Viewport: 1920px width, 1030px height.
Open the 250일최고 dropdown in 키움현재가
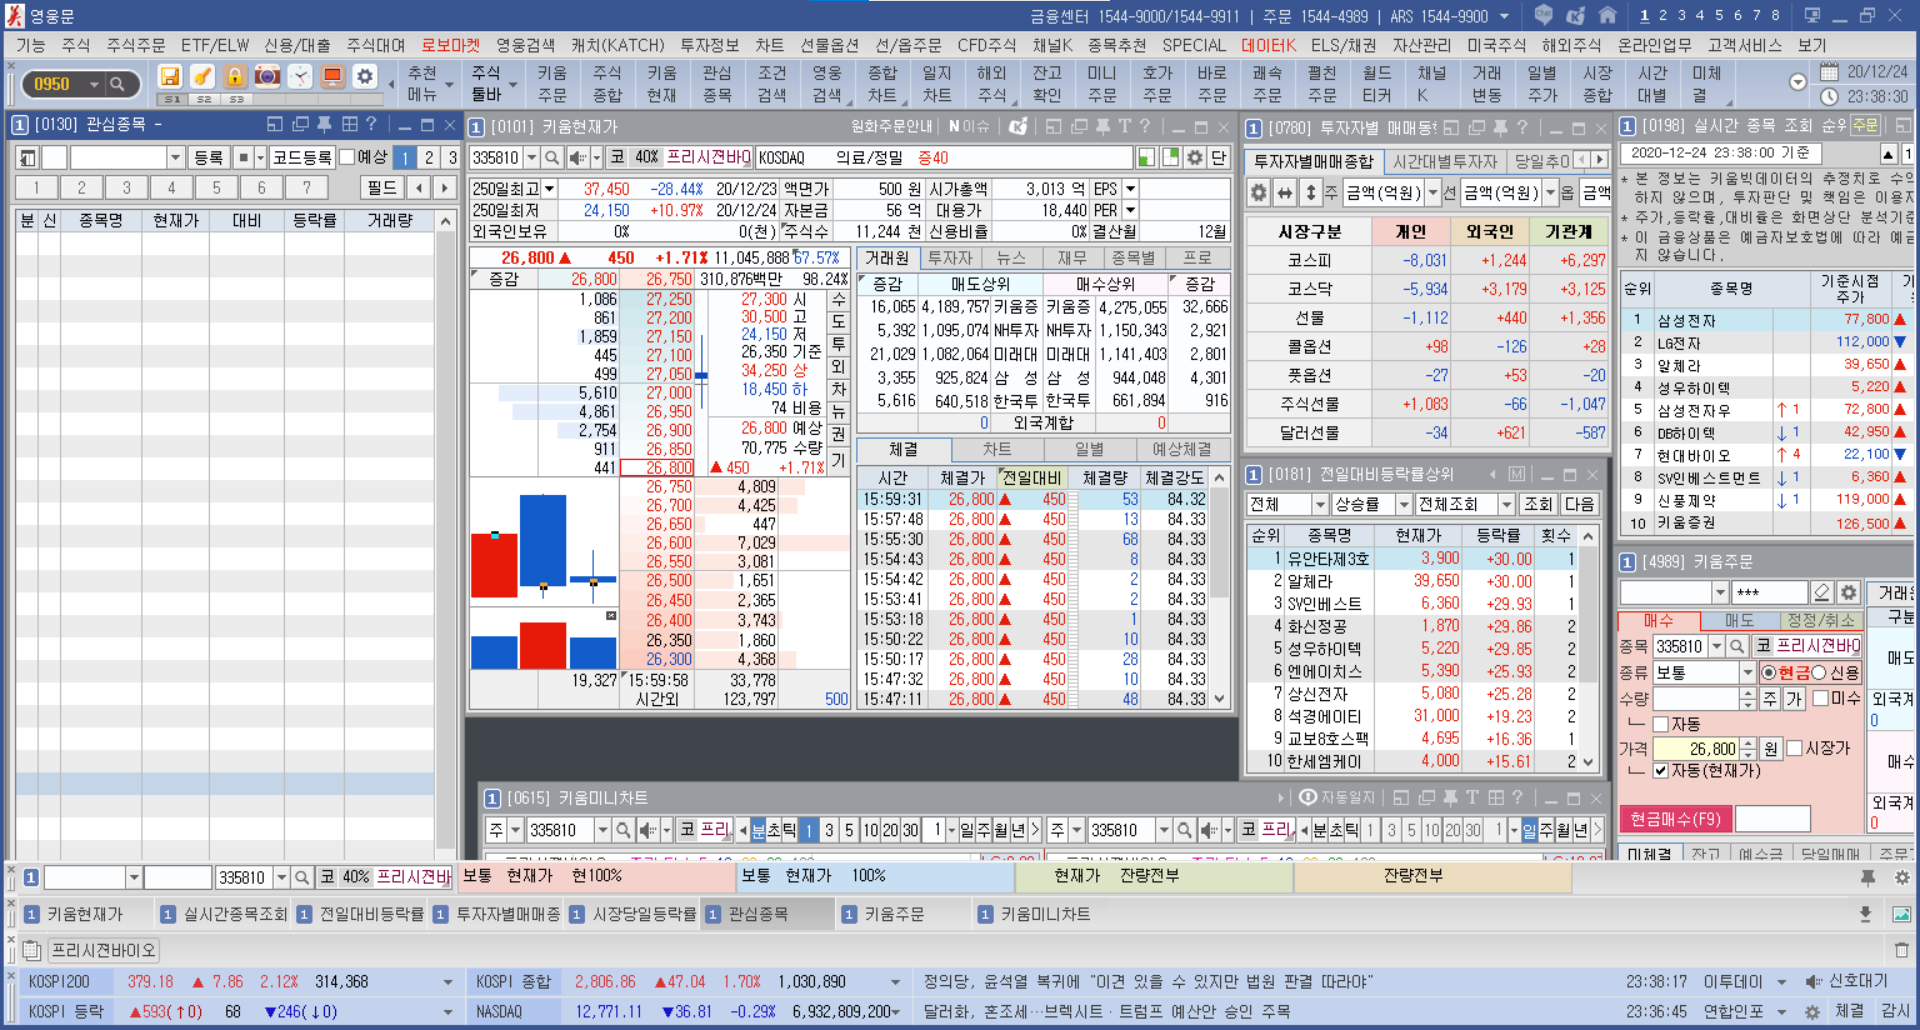[547, 189]
